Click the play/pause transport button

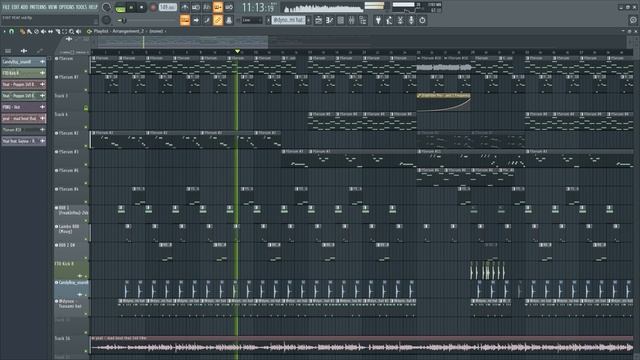(x=131, y=7)
